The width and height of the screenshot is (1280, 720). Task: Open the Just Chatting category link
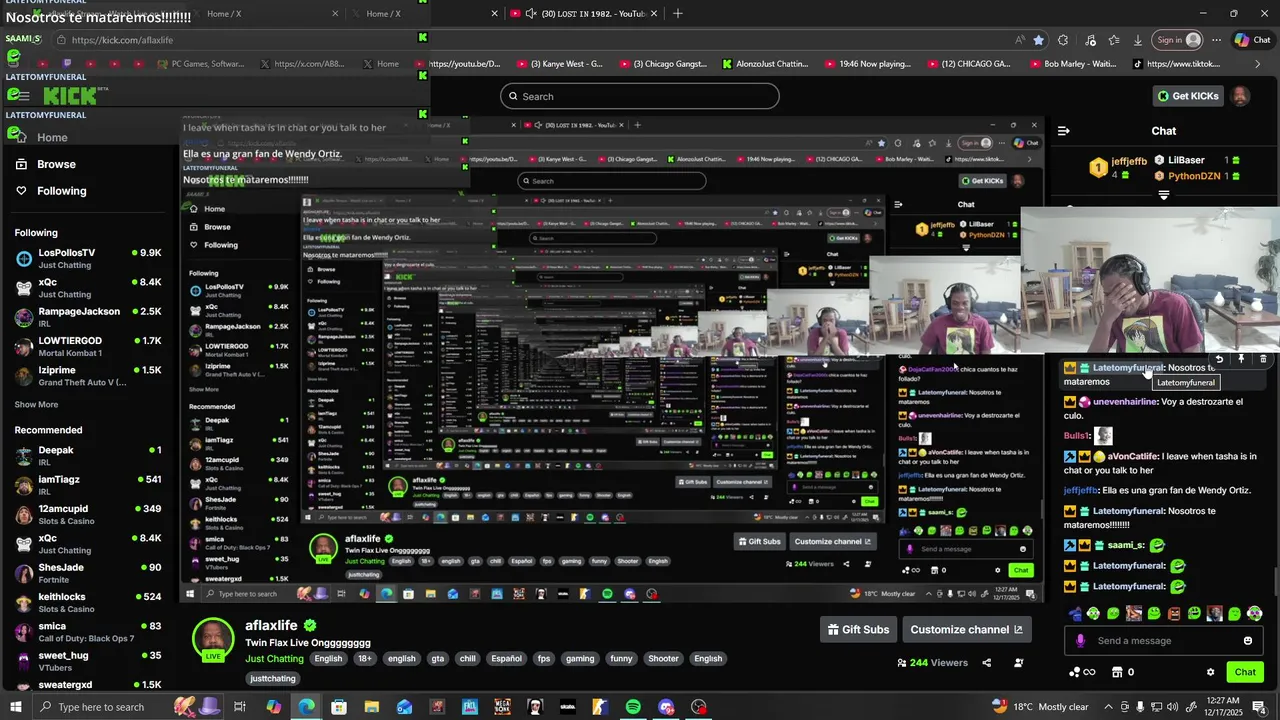click(274, 659)
